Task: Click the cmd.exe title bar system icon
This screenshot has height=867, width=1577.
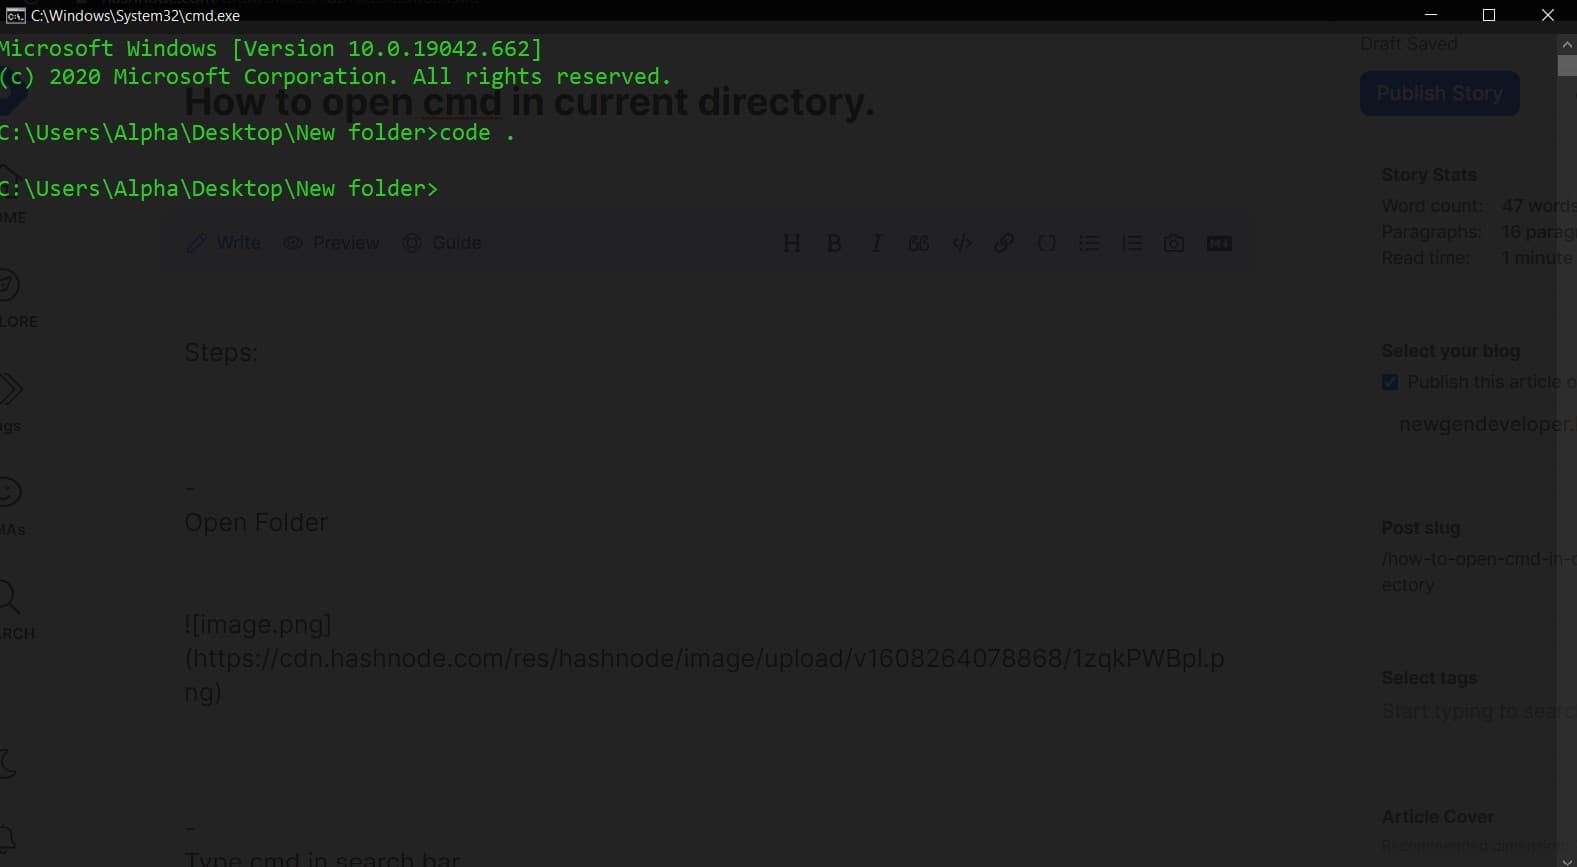Action: point(15,15)
